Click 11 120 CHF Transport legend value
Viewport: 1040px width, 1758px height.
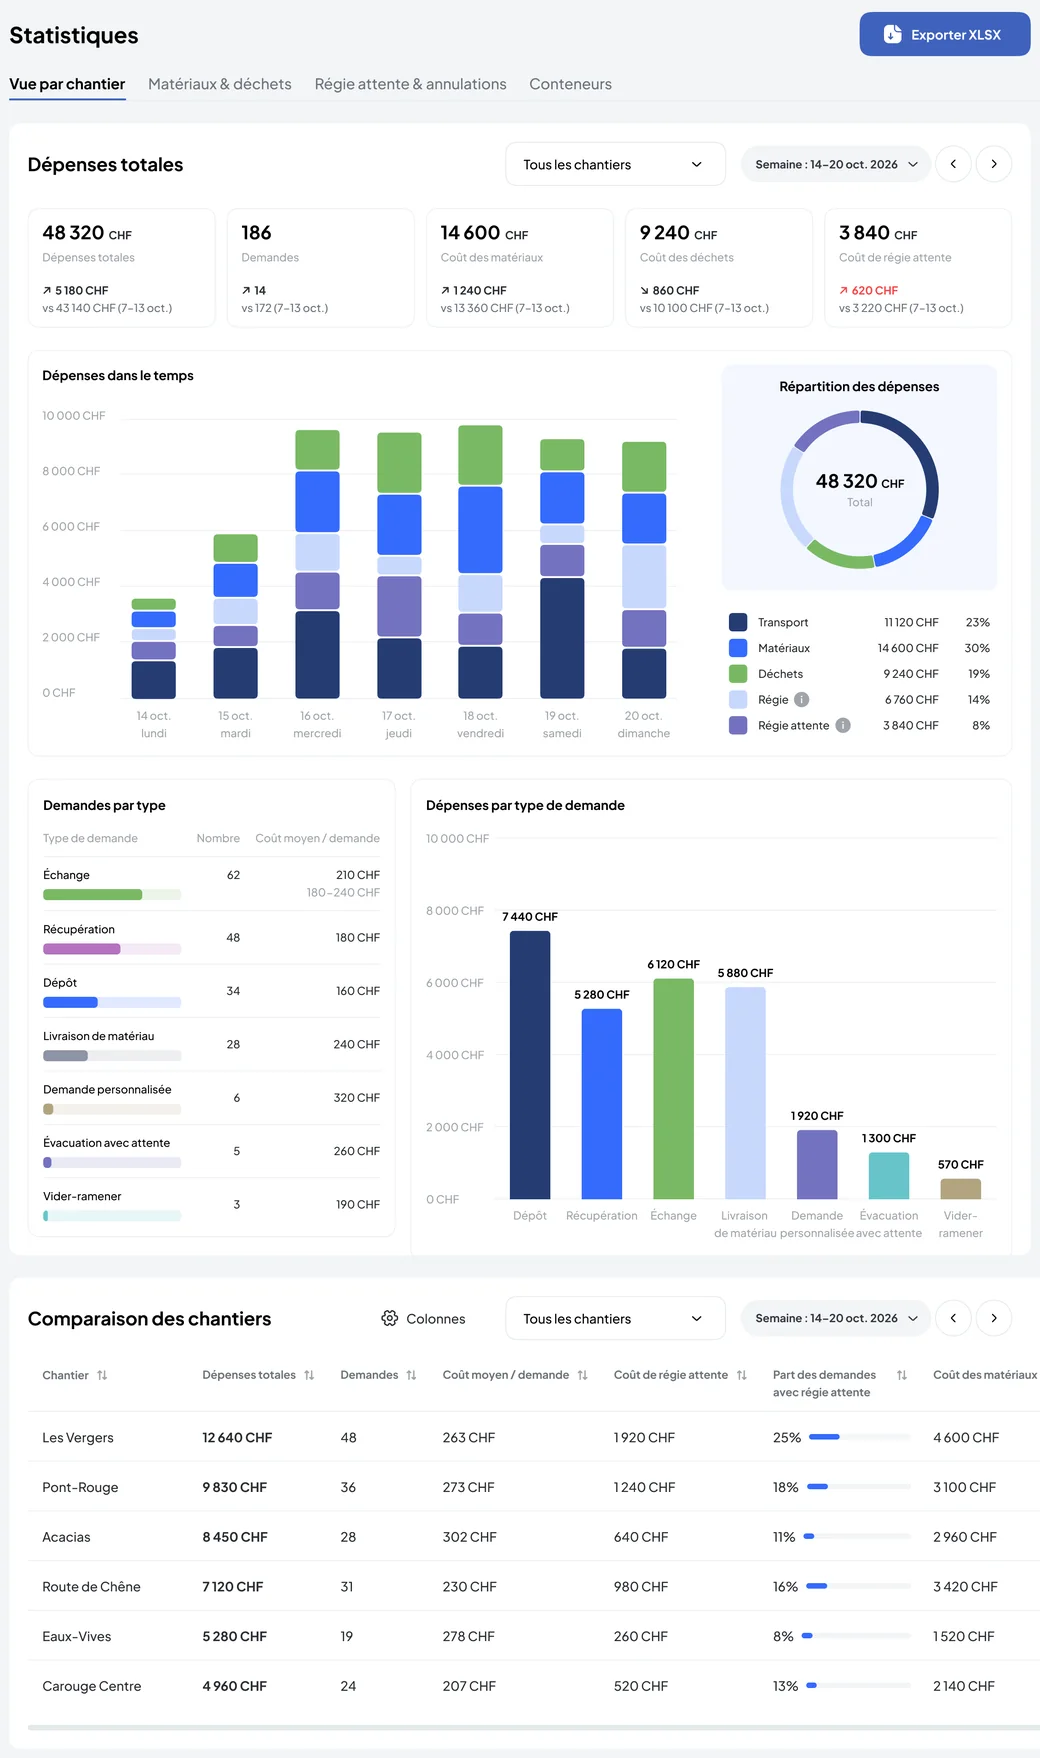click(911, 622)
